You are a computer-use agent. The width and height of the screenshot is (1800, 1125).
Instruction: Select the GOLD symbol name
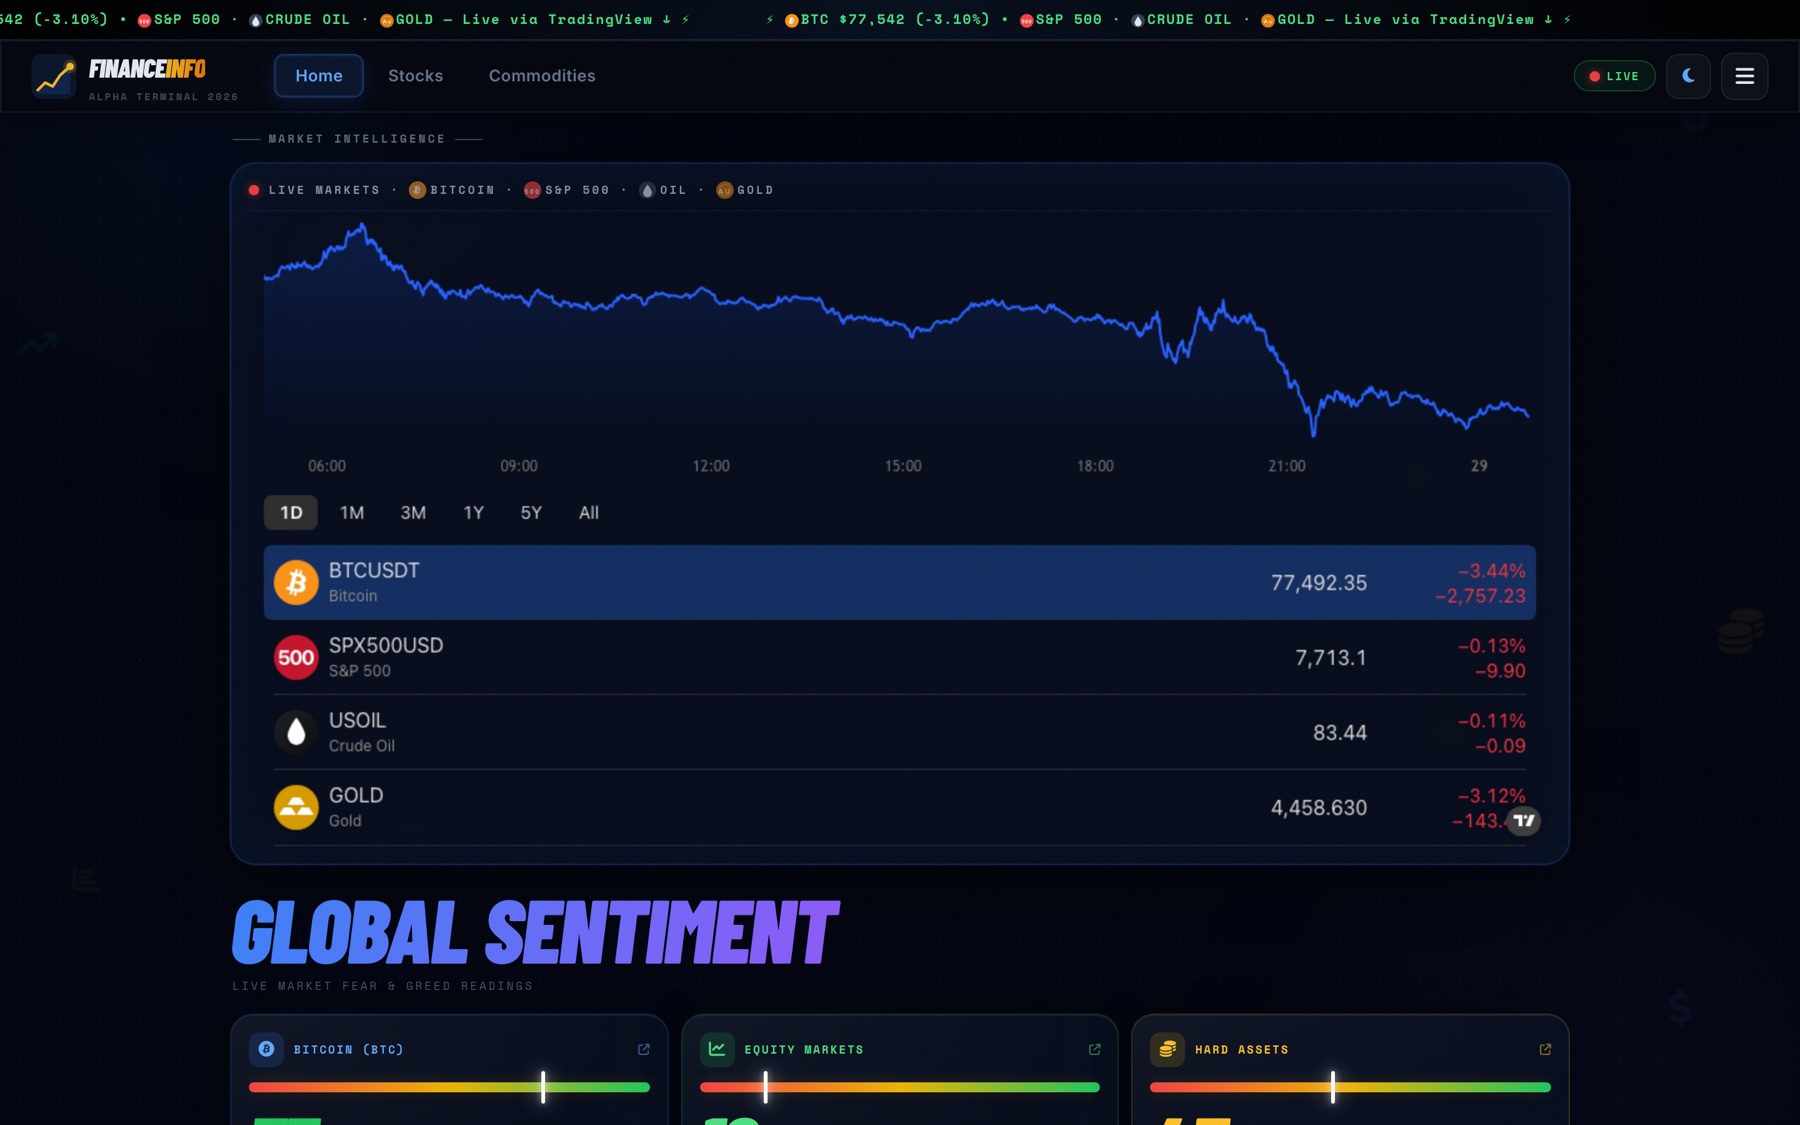click(x=356, y=795)
